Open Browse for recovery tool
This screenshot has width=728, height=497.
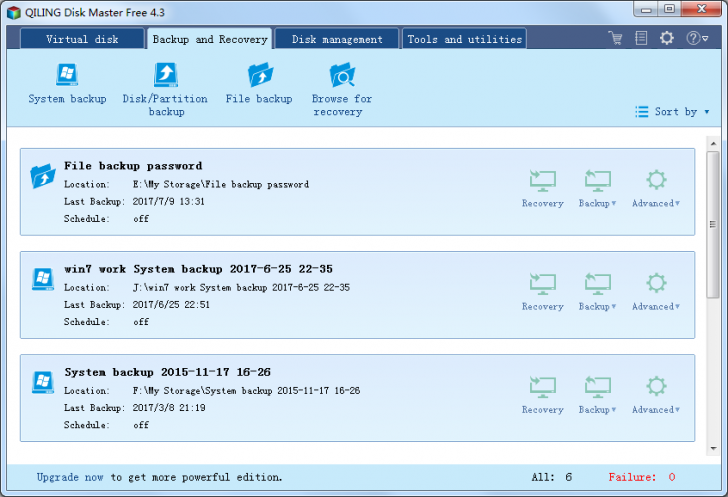(x=342, y=90)
